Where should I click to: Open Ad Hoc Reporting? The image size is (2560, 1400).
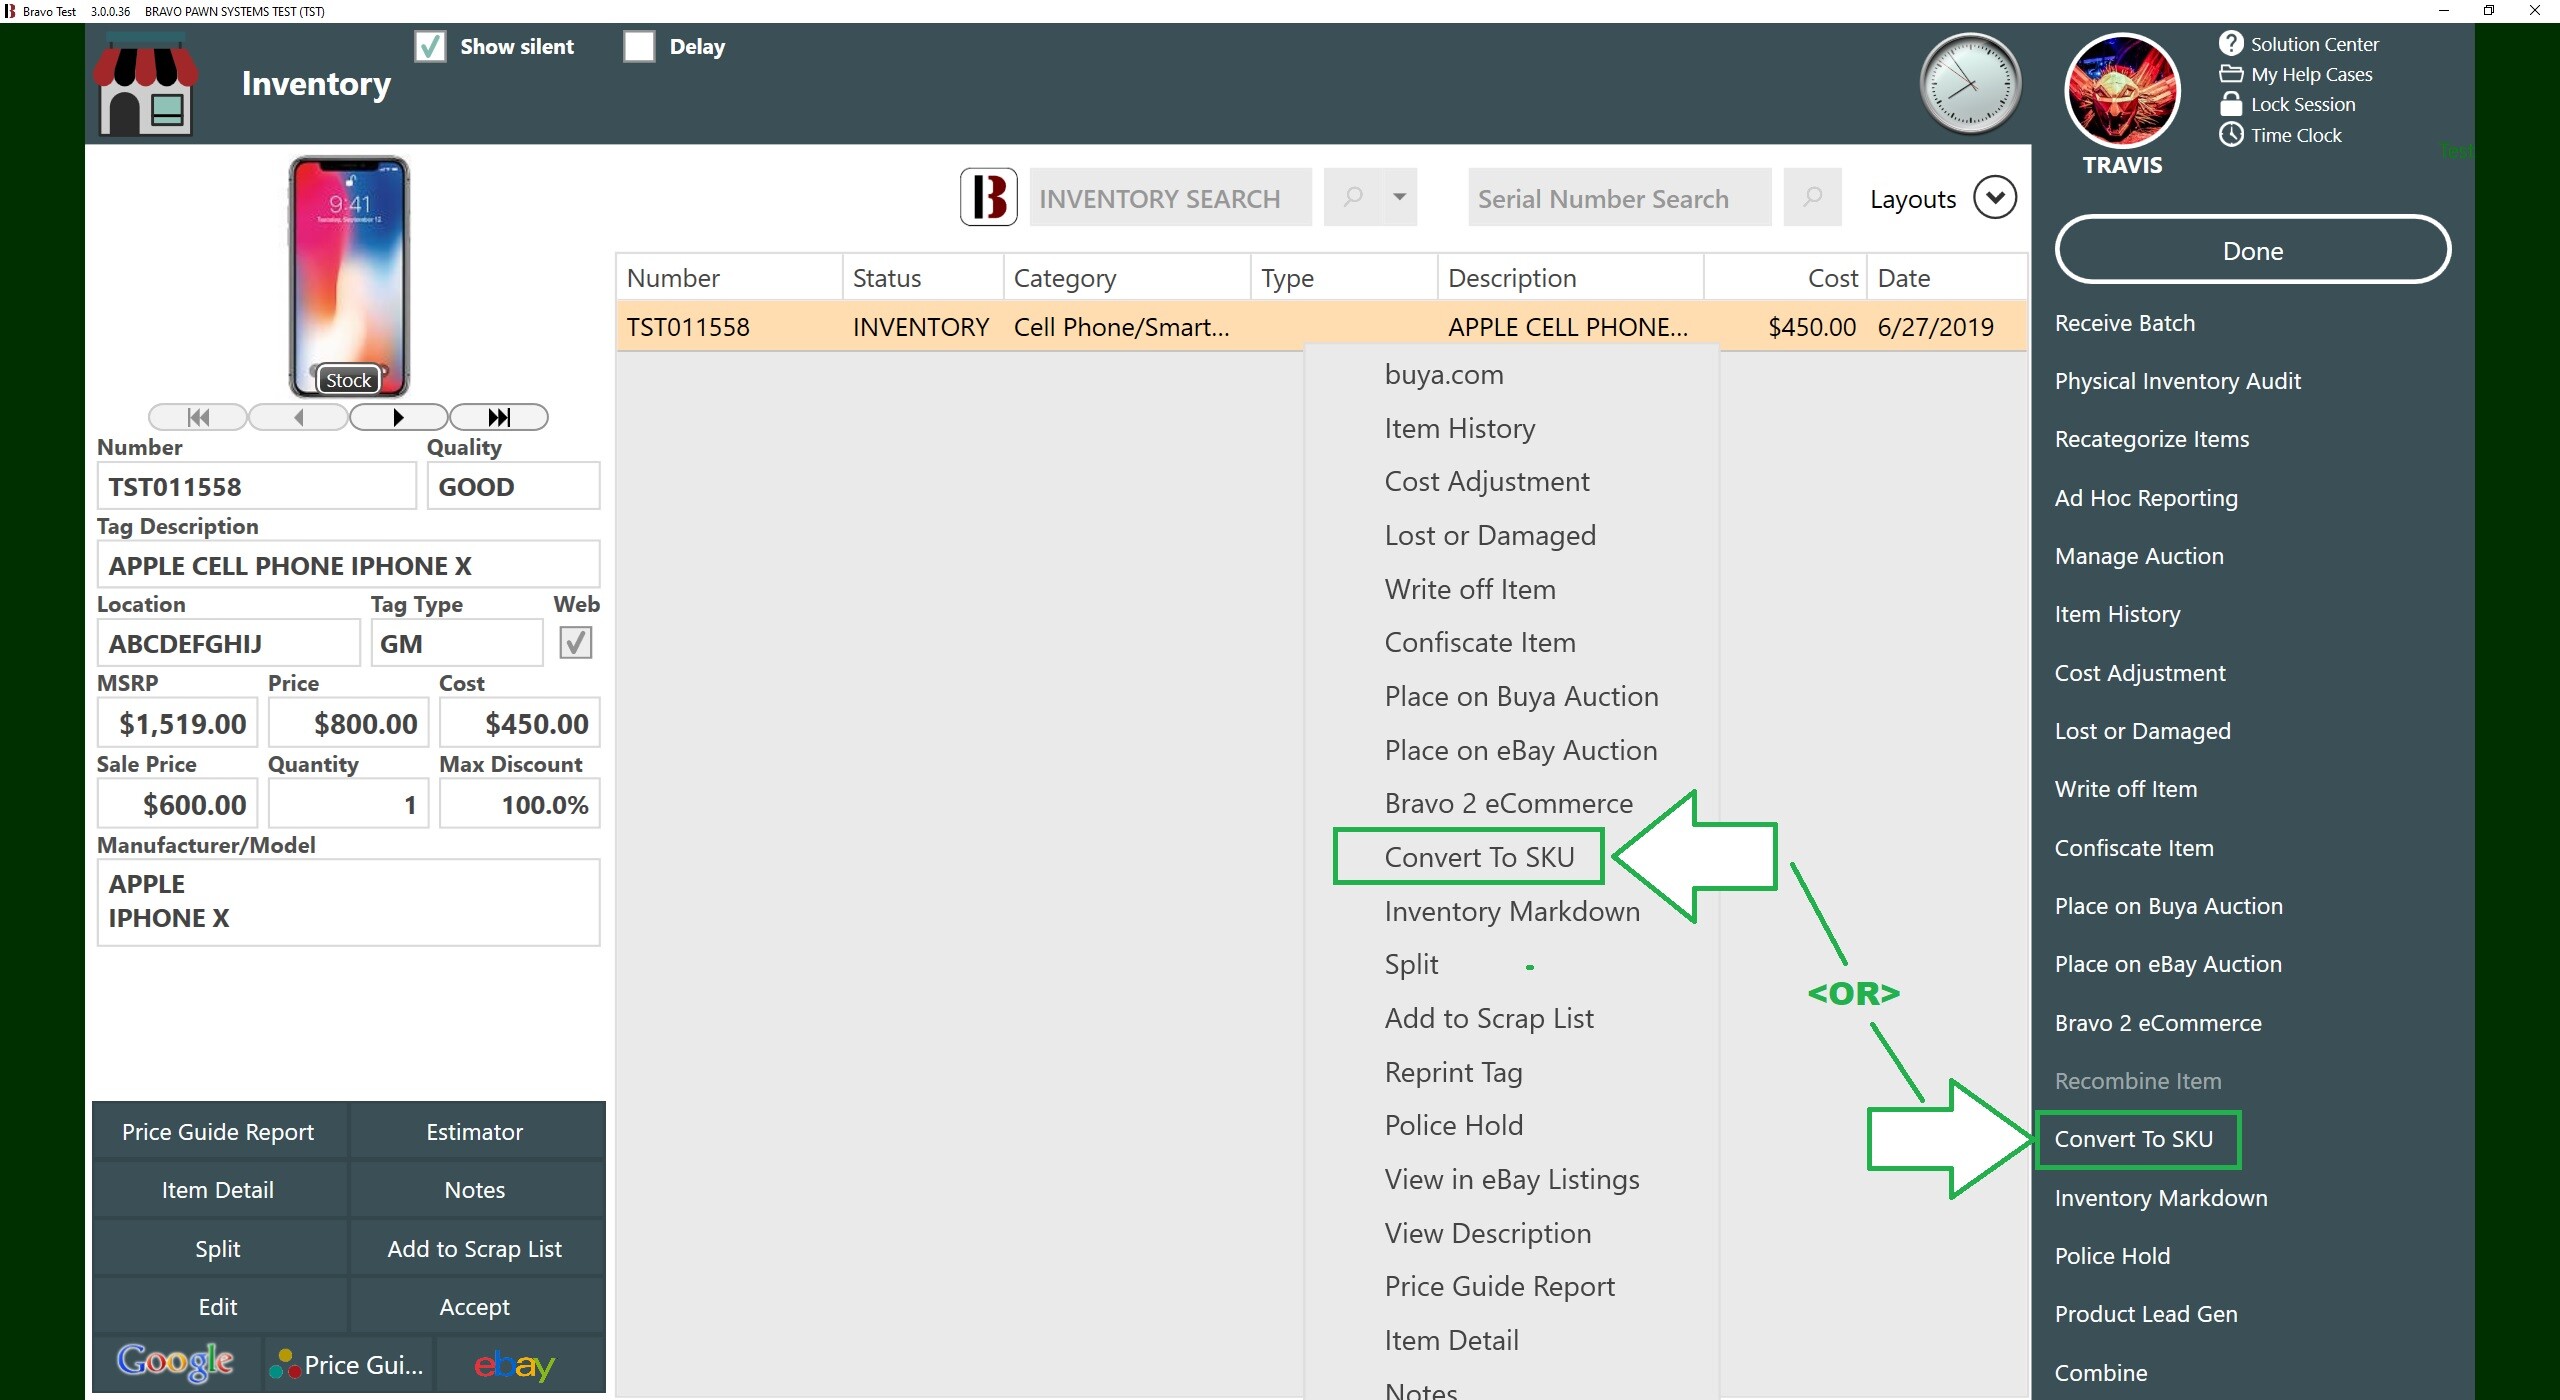tap(2146, 498)
